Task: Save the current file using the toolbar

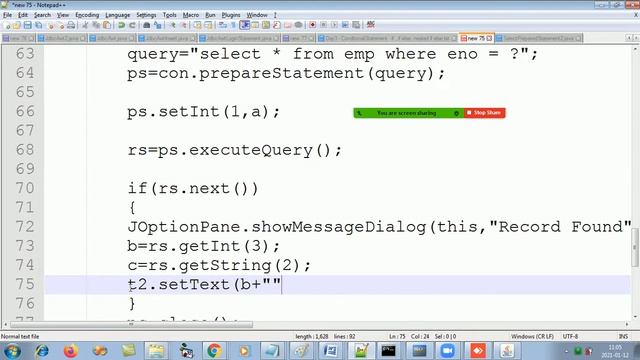Action: 27,25
